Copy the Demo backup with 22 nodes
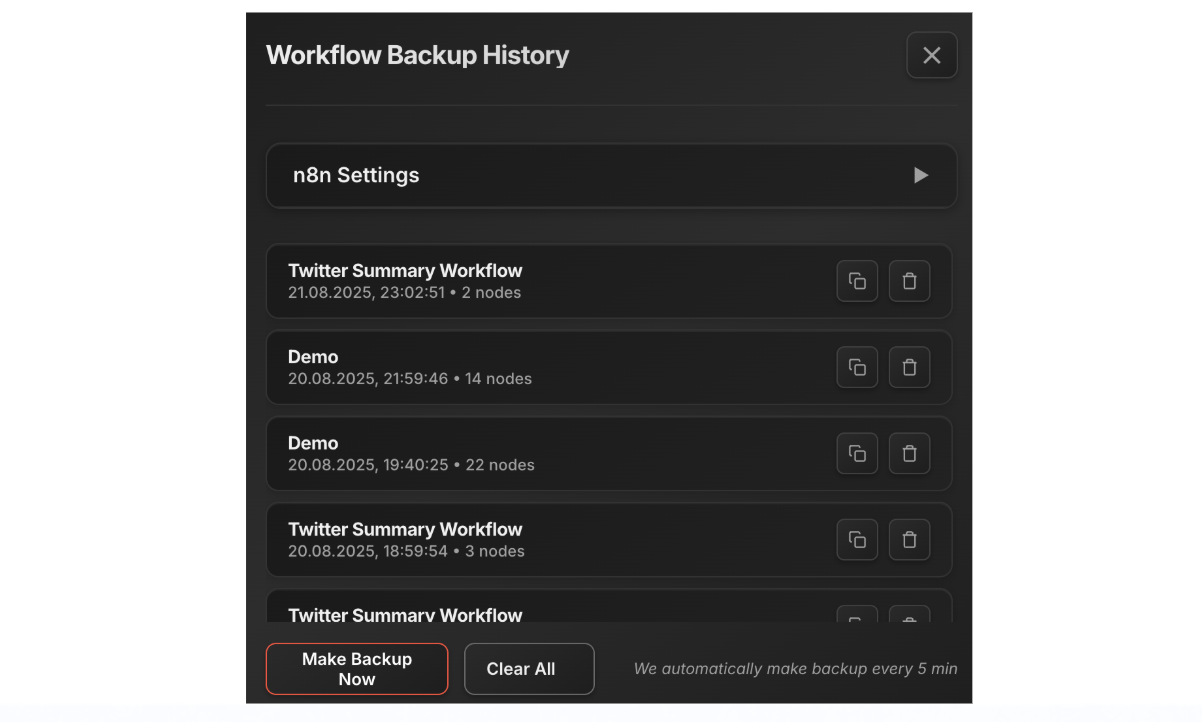The height and width of the screenshot is (722, 1202). tap(857, 453)
